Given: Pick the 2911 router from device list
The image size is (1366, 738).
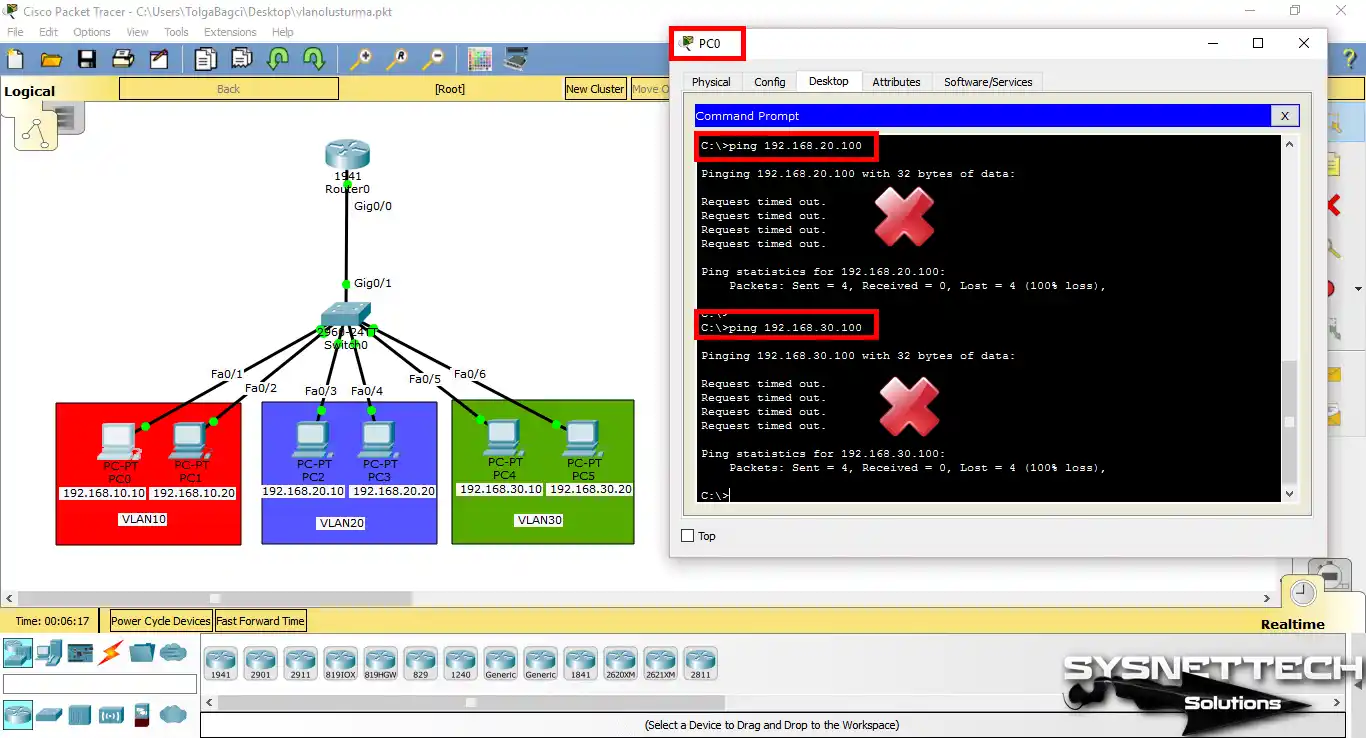Looking at the screenshot, I should (x=300, y=663).
